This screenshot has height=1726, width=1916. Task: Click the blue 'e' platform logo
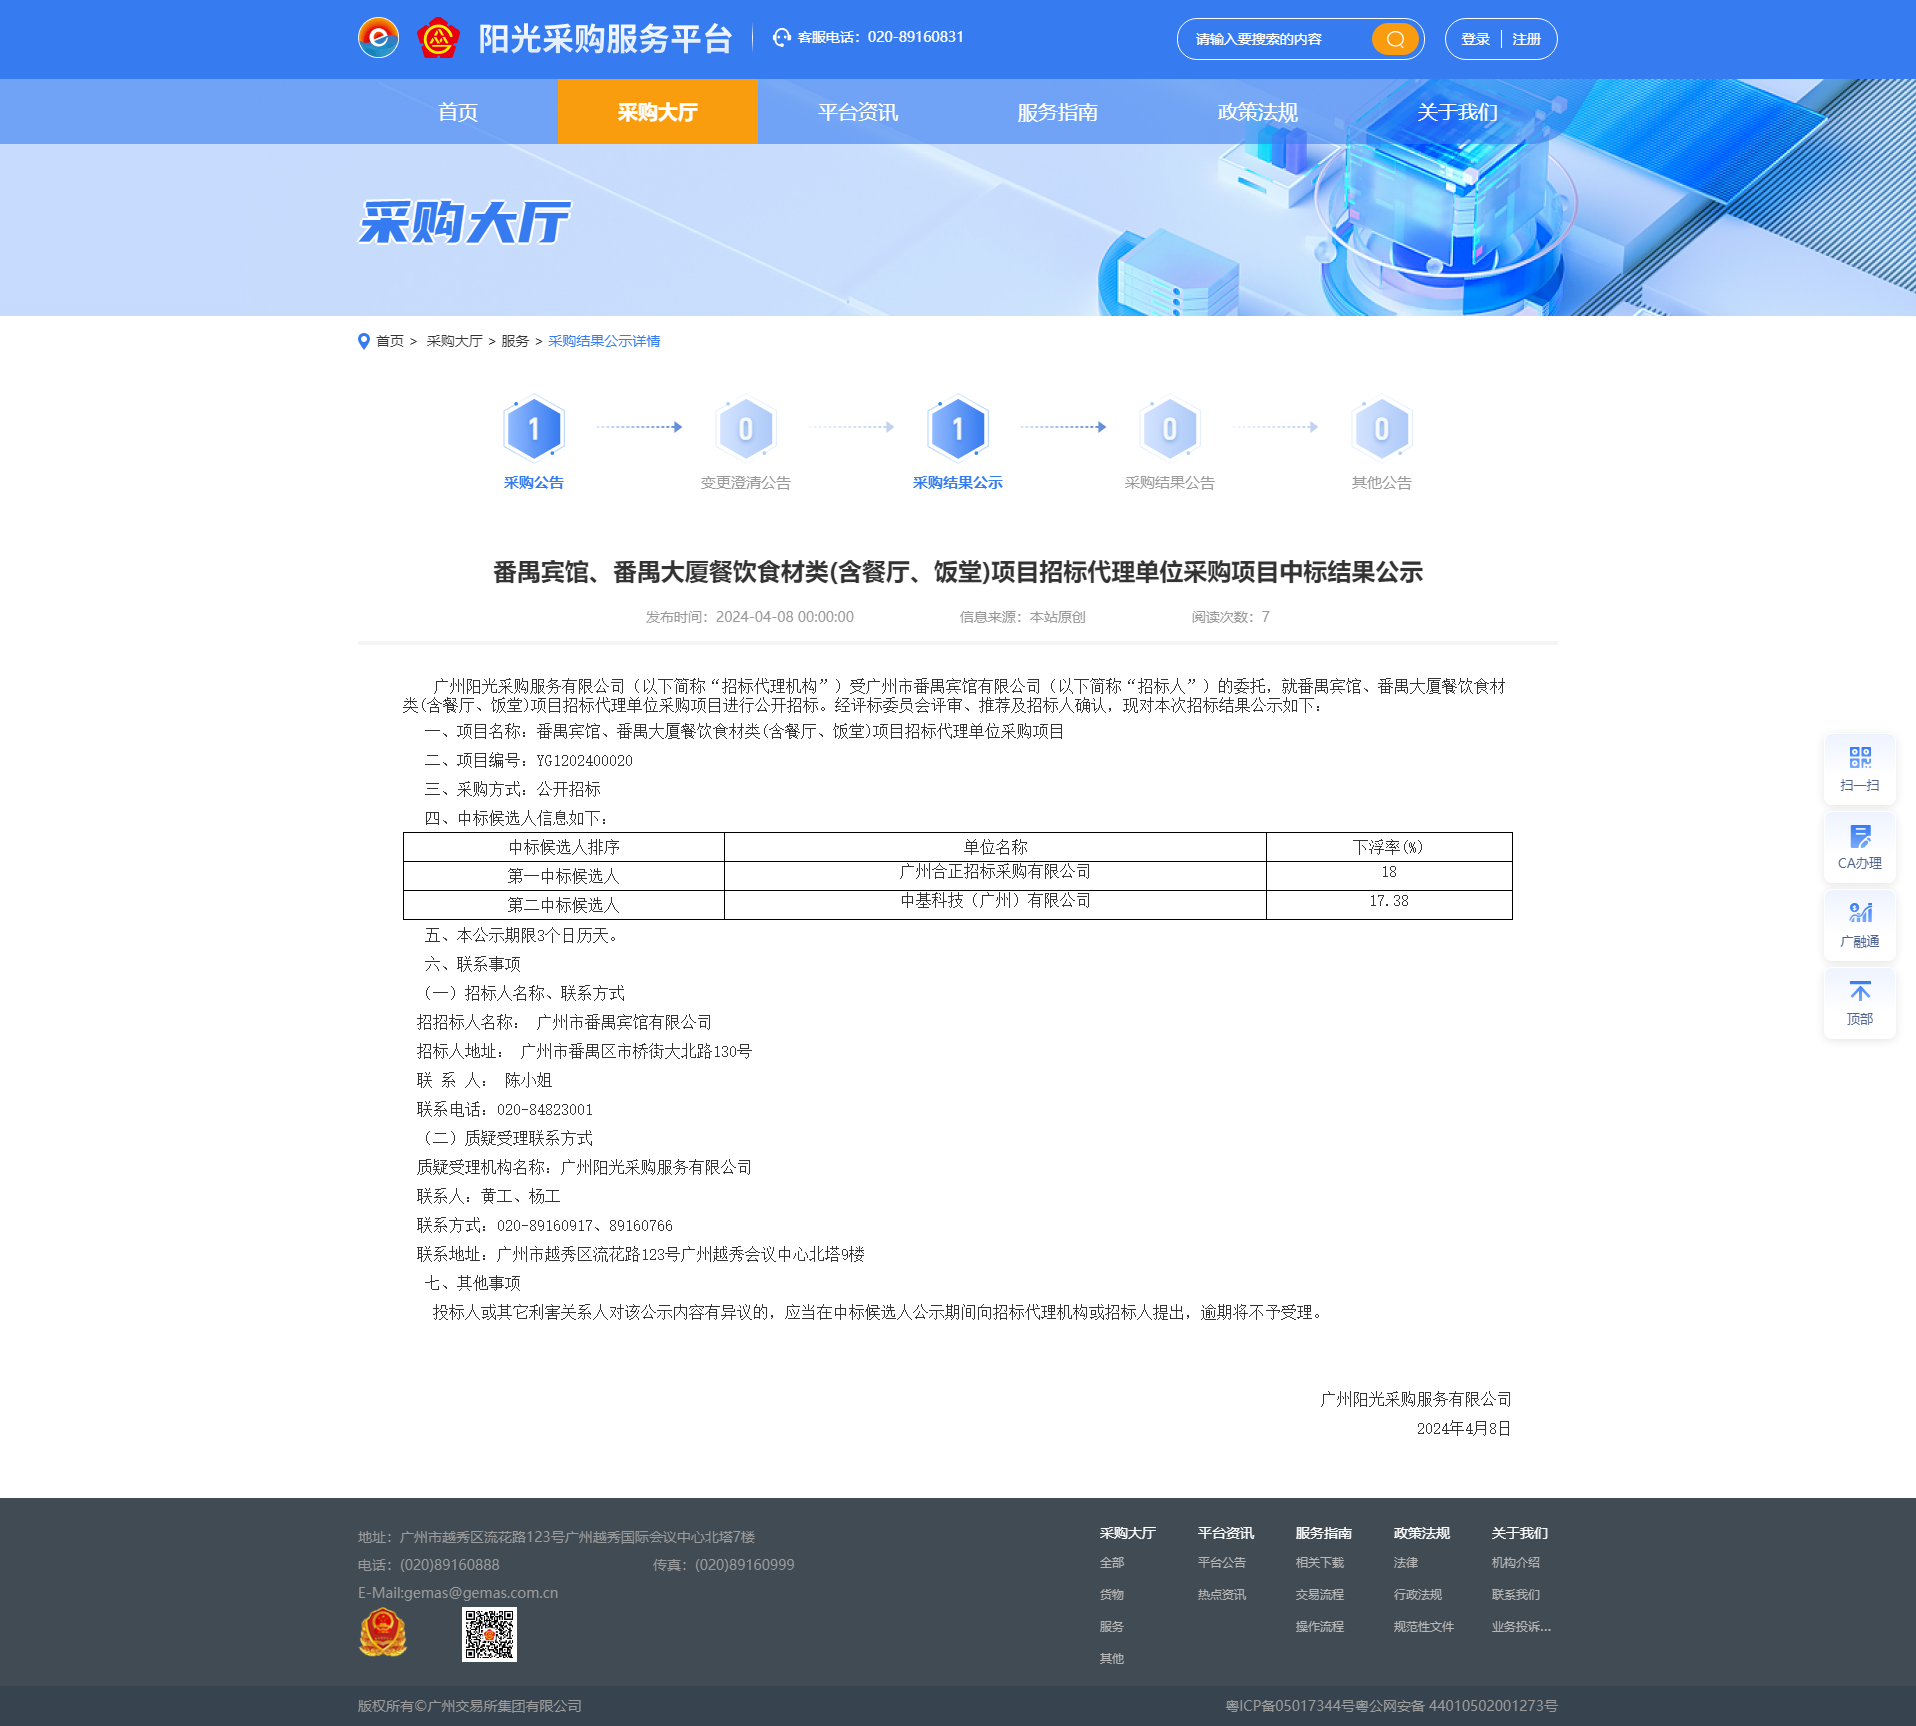click(x=378, y=39)
